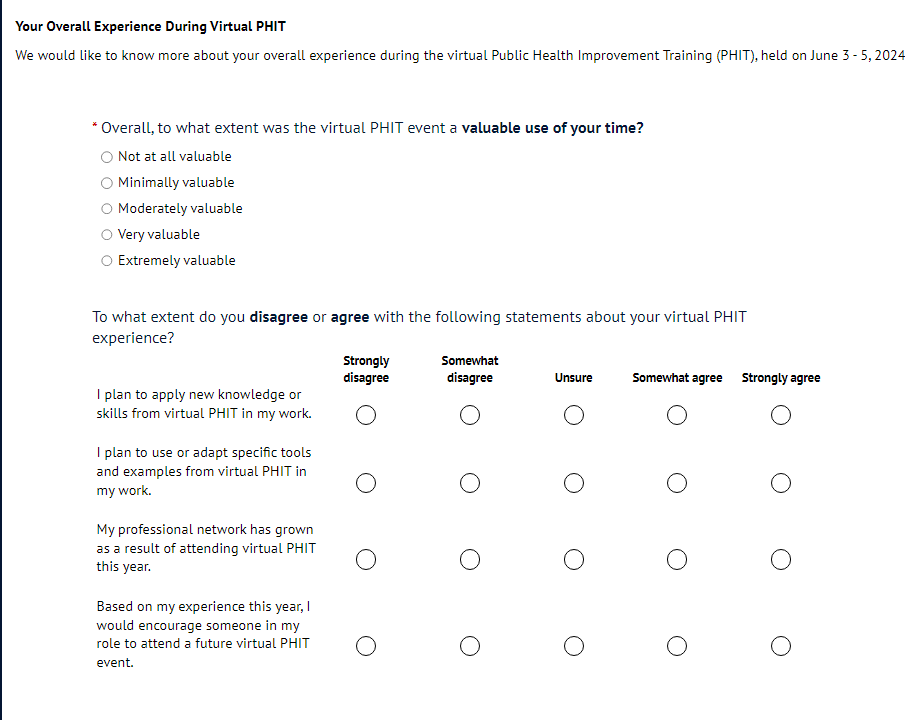This screenshot has width=905, height=720.
Task: Choose Somewhat disagree for applying new knowledge
Action: coord(470,415)
